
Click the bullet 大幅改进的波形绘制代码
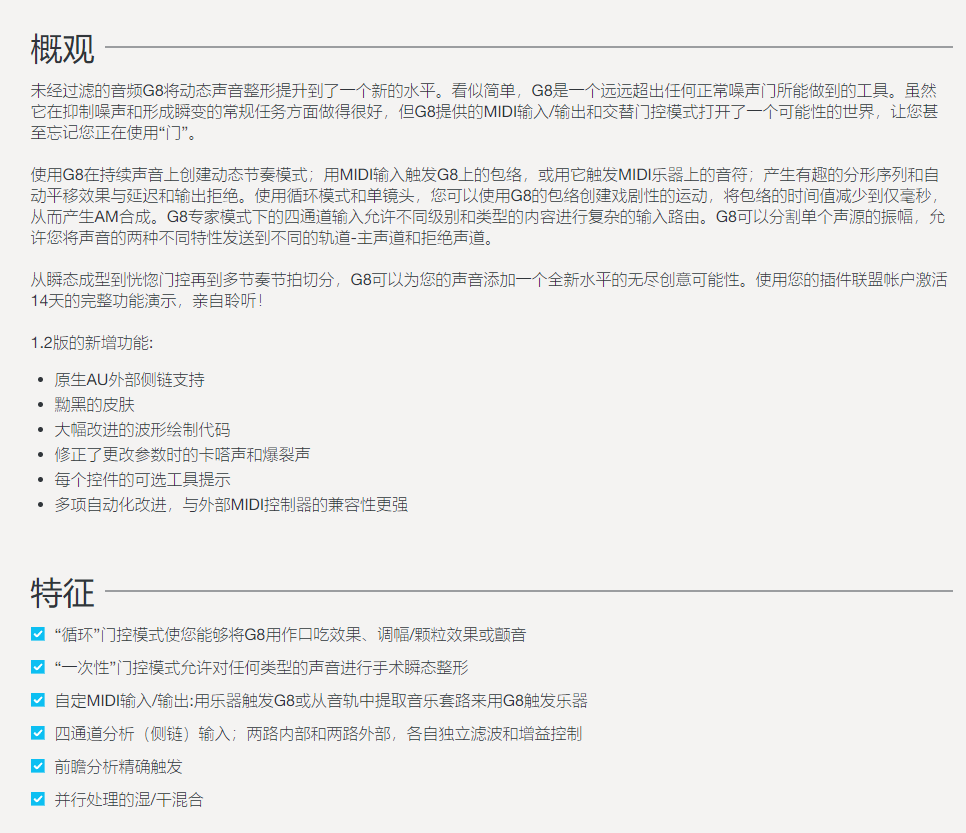[142, 429]
